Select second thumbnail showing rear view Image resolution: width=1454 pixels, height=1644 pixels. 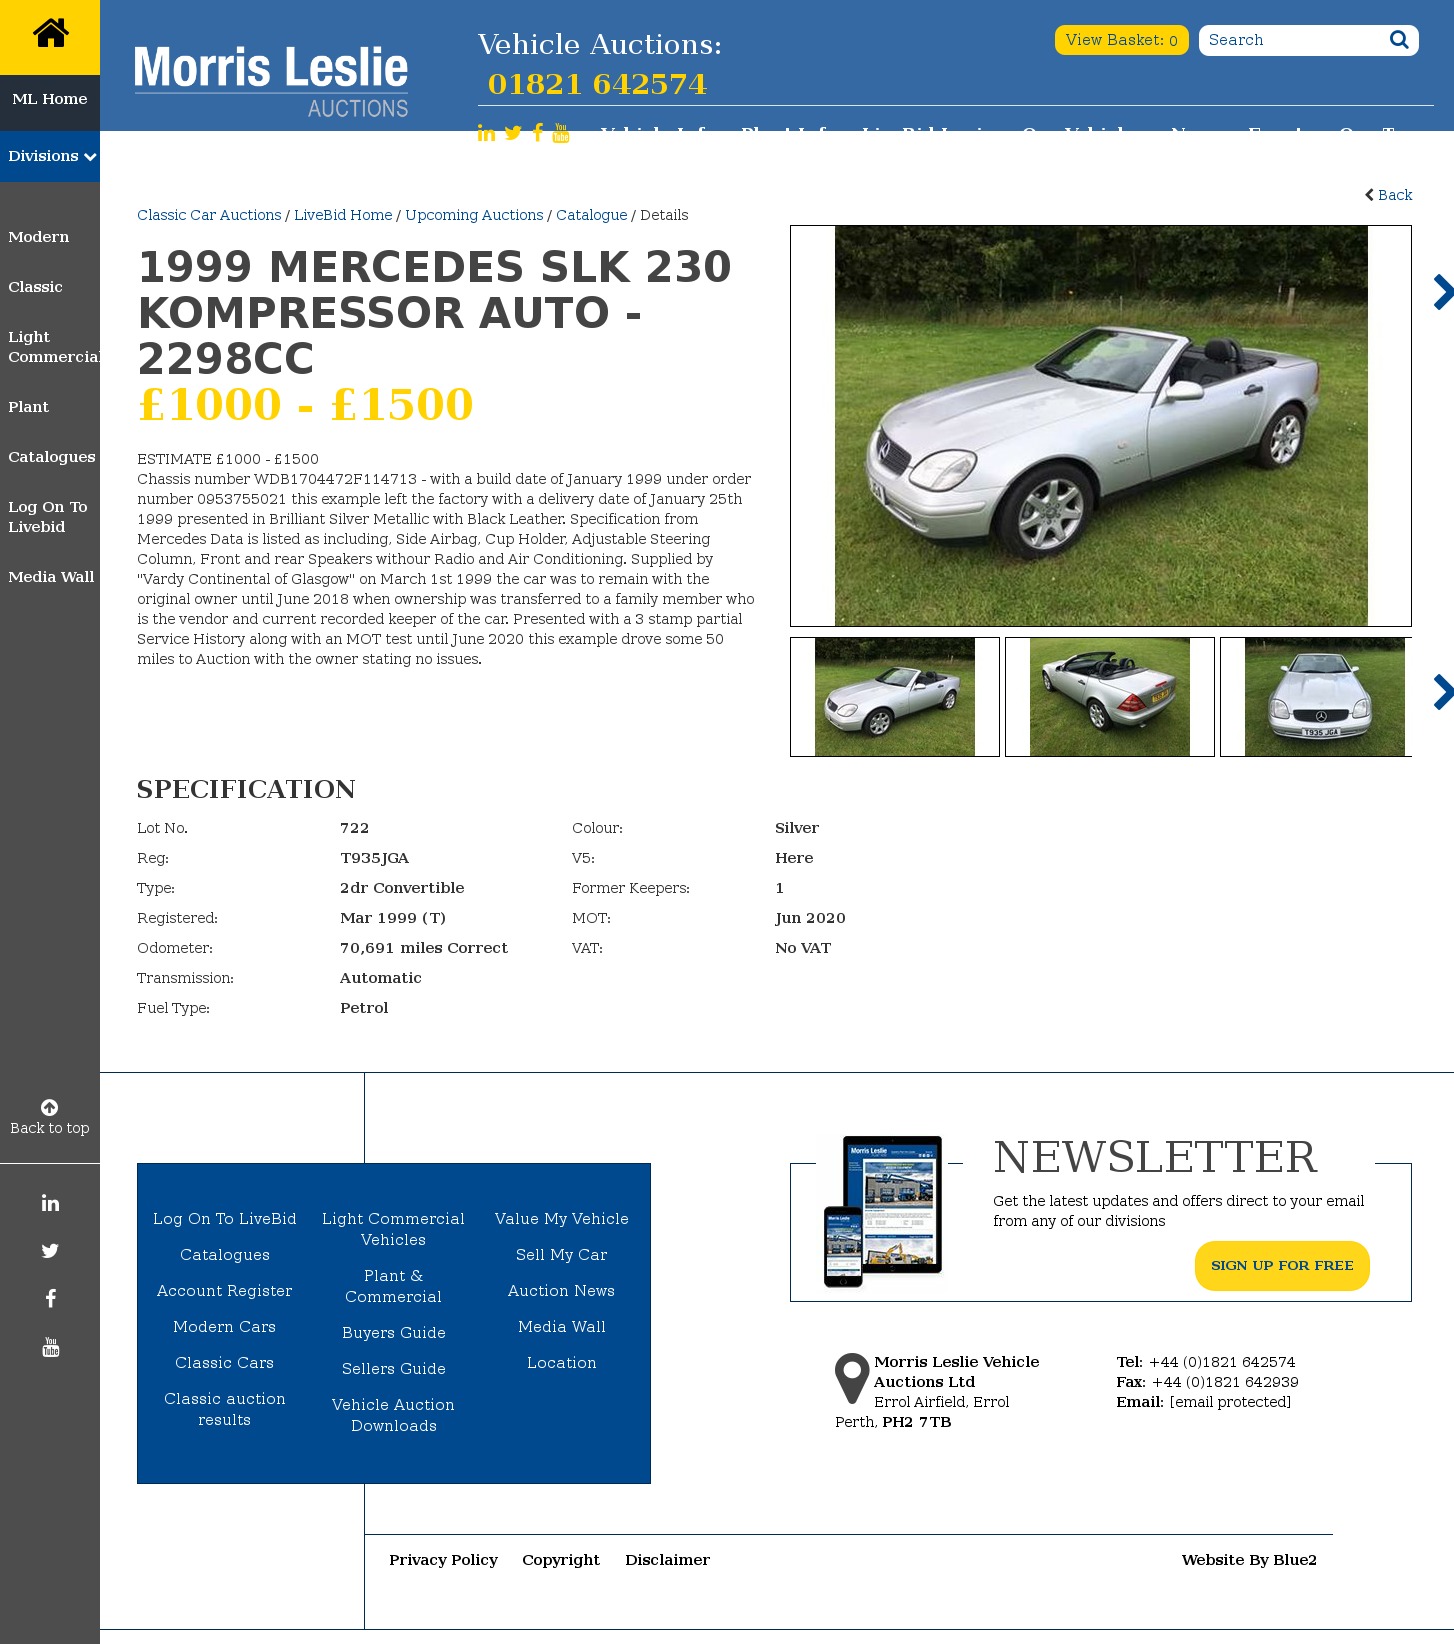click(1110, 697)
